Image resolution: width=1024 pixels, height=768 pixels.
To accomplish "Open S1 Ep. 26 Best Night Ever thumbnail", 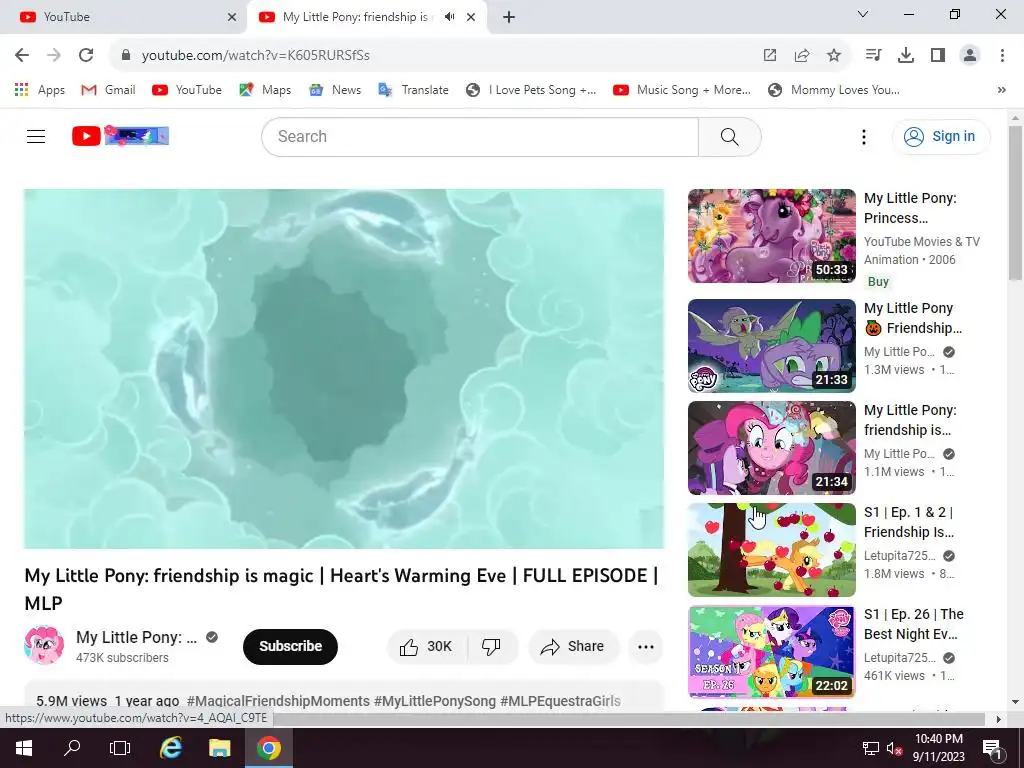I will (772, 652).
